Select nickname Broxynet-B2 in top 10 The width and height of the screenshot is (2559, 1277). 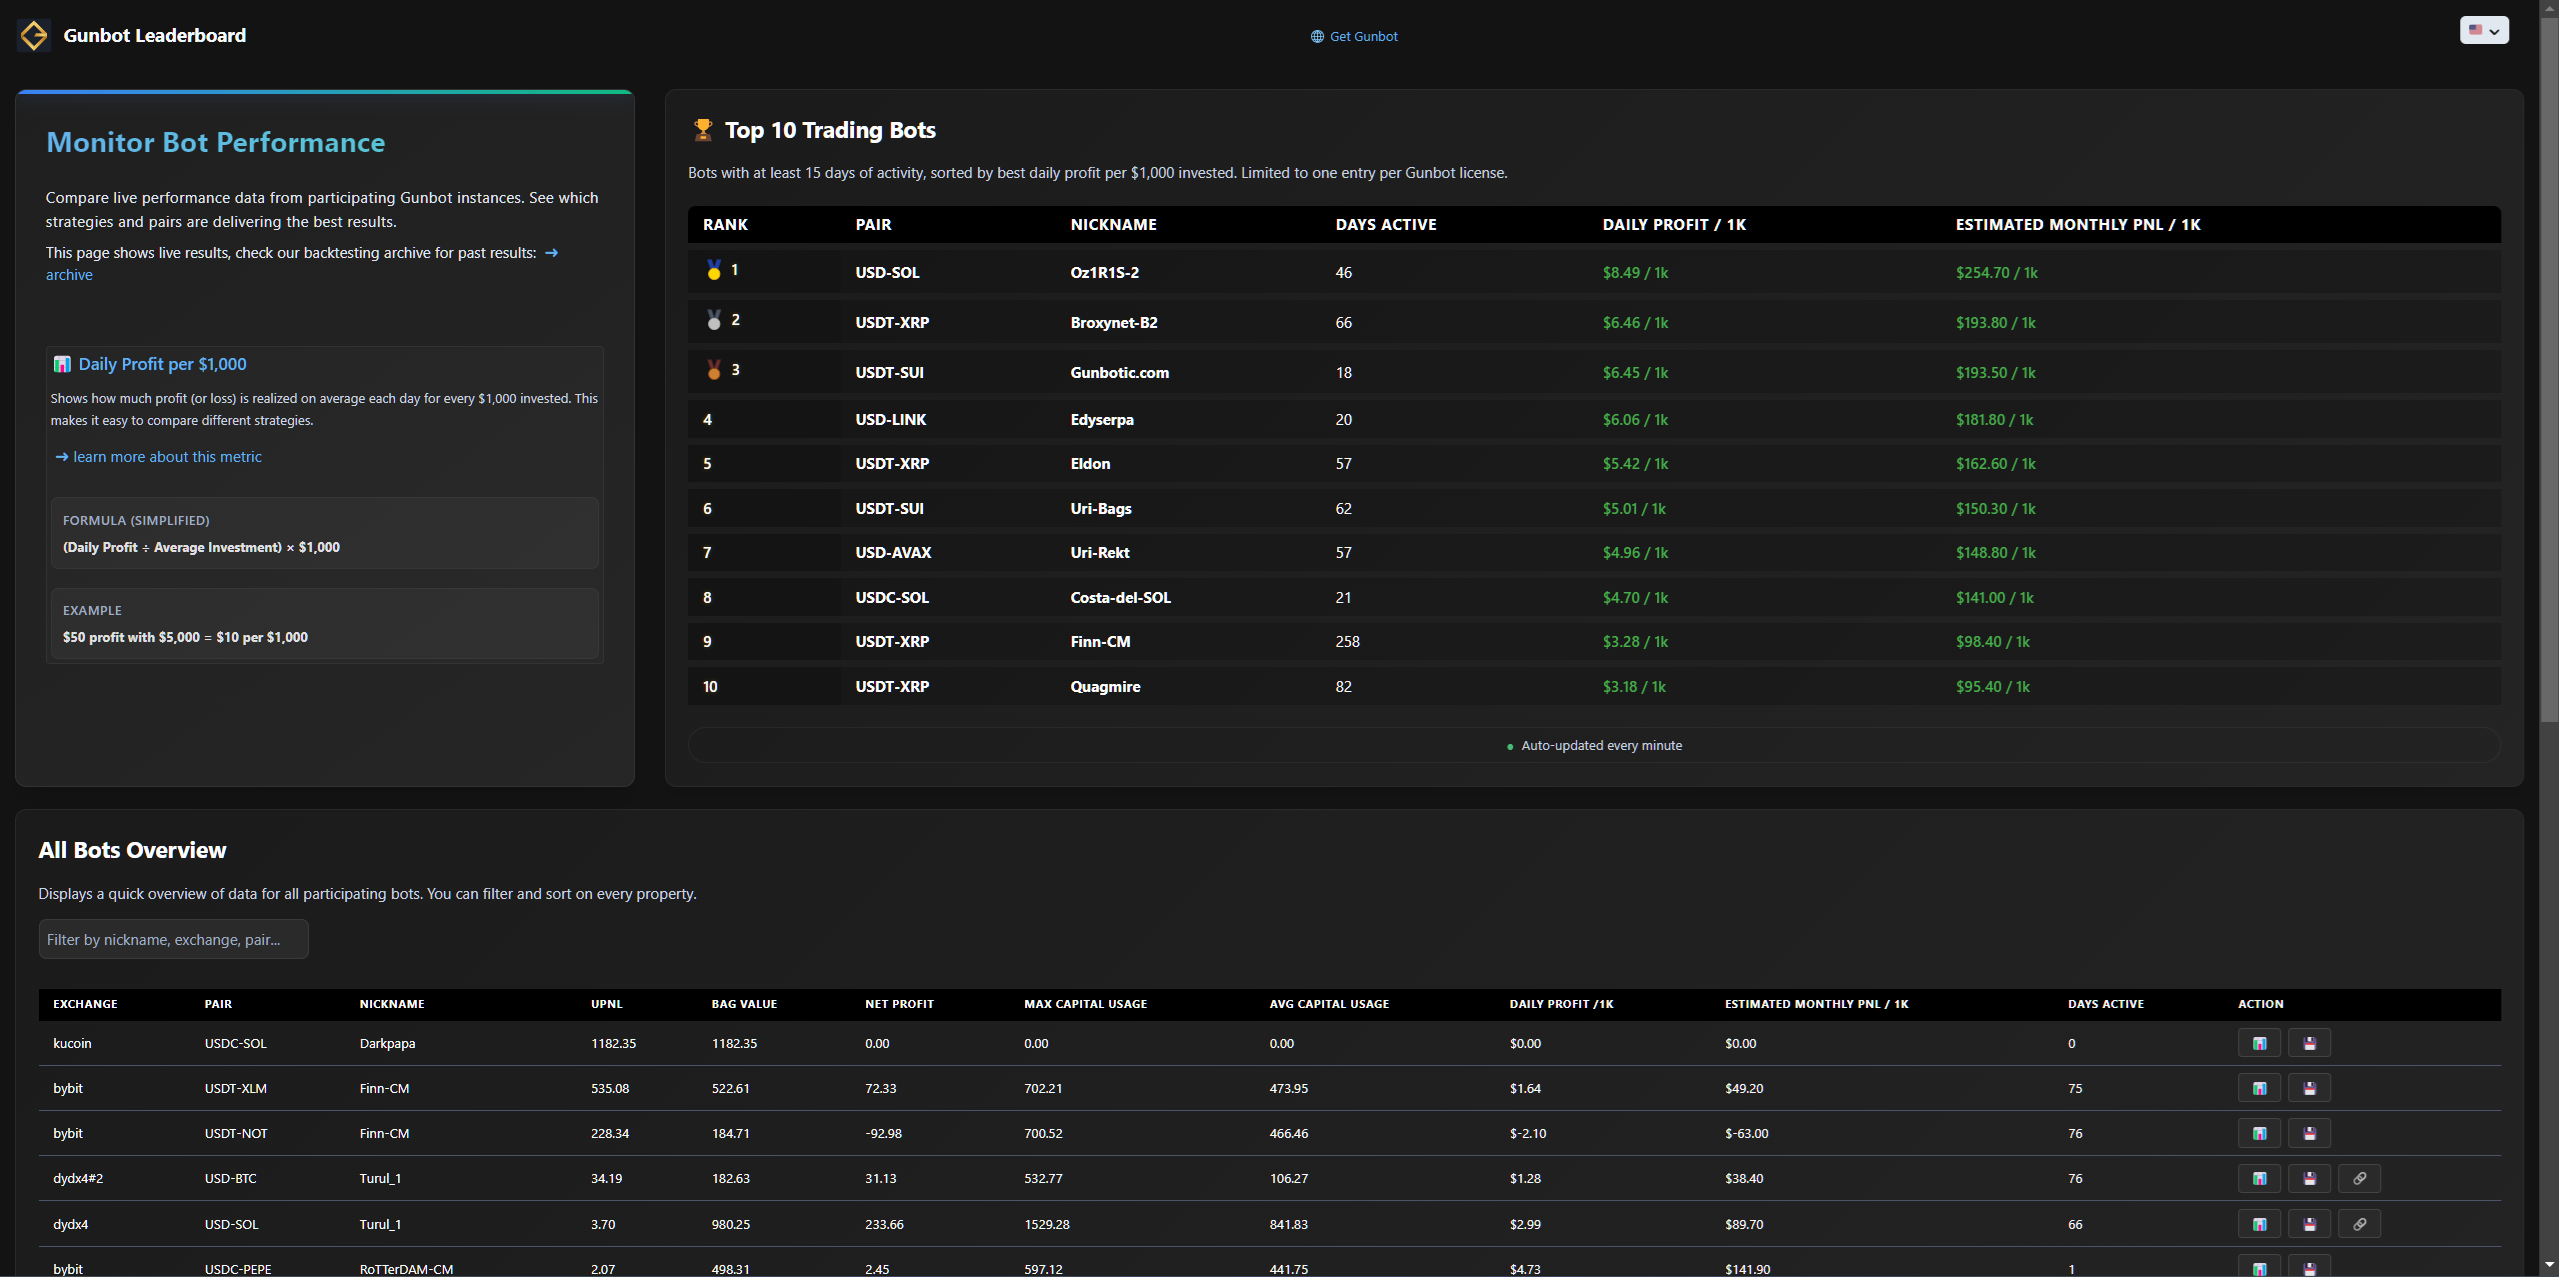click(x=1113, y=322)
